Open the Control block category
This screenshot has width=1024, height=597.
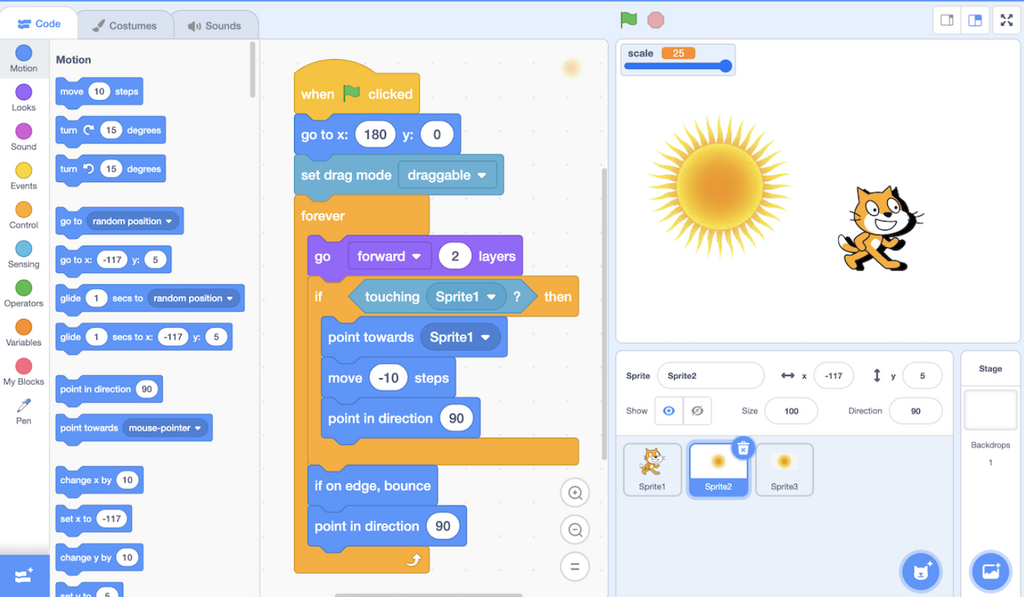(24, 216)
